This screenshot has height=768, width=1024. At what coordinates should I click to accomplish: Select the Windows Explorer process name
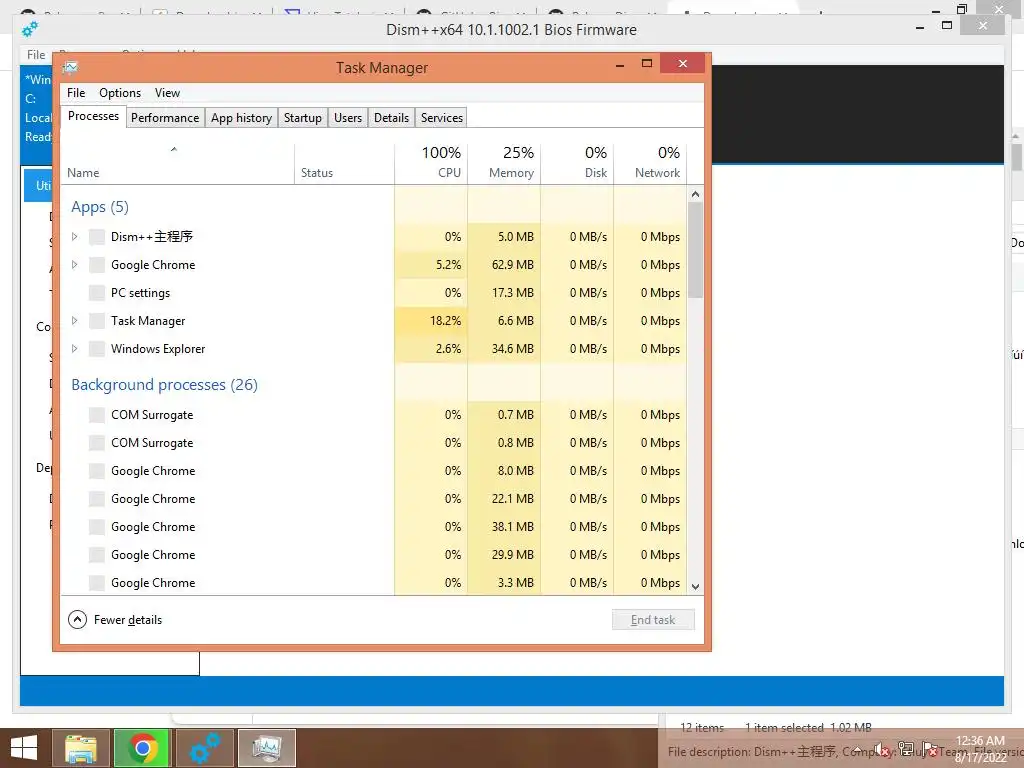pyautogui.click(x=158, y=349)
